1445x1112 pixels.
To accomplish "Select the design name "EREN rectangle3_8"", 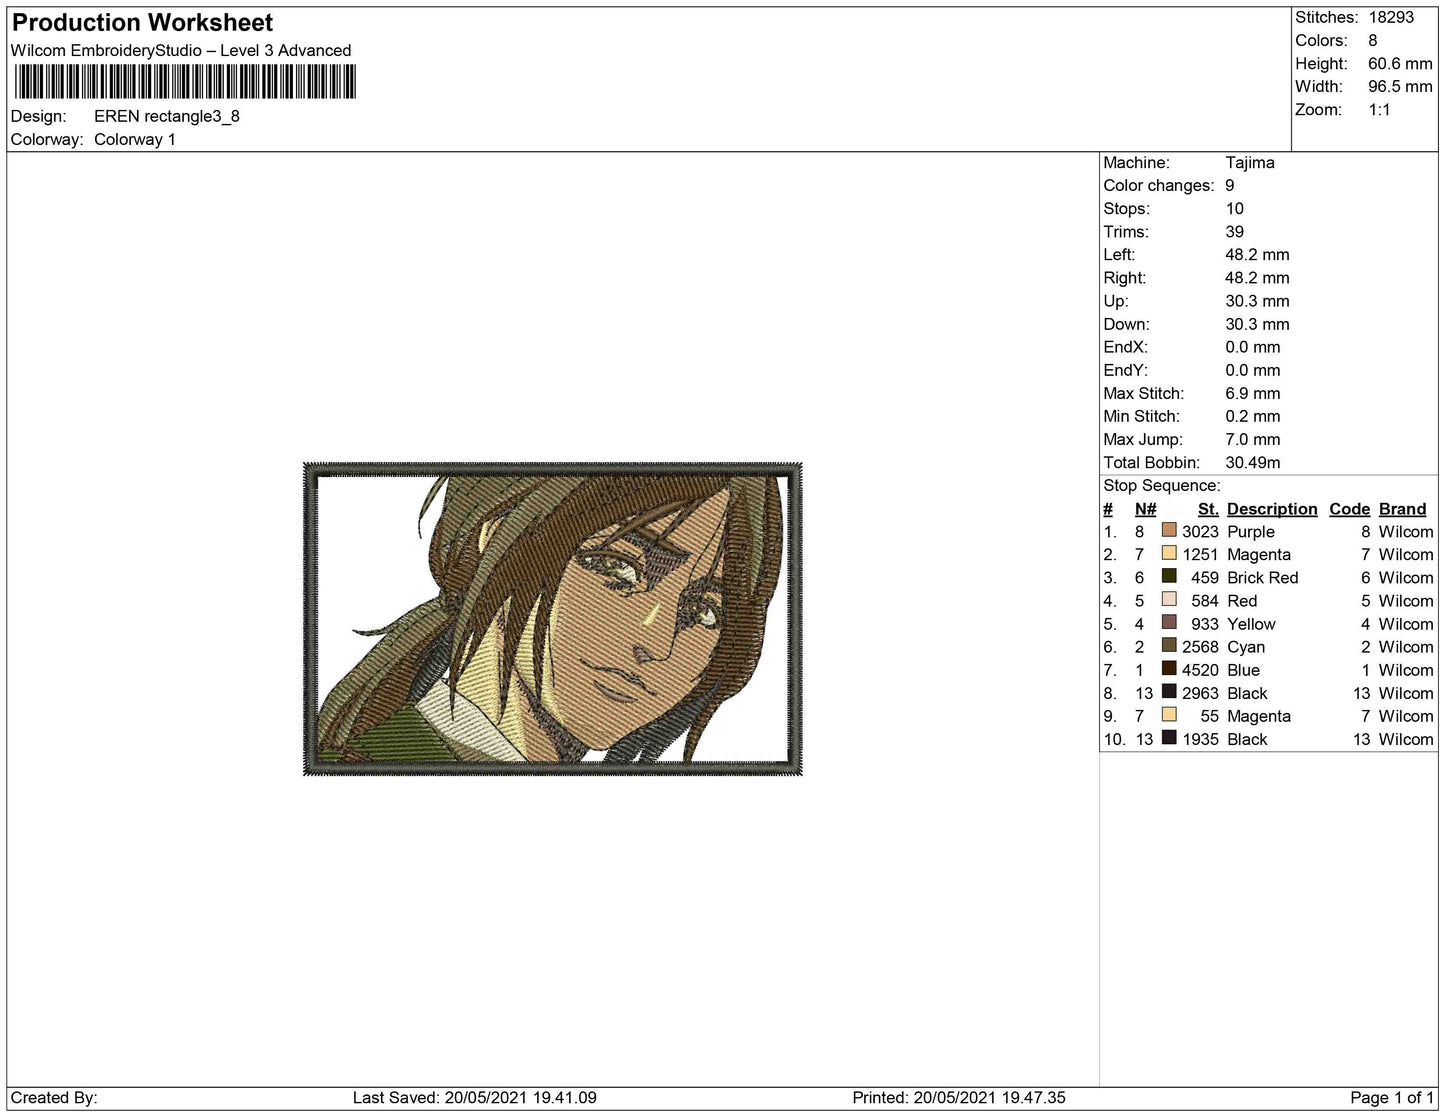I will (167, 116).
